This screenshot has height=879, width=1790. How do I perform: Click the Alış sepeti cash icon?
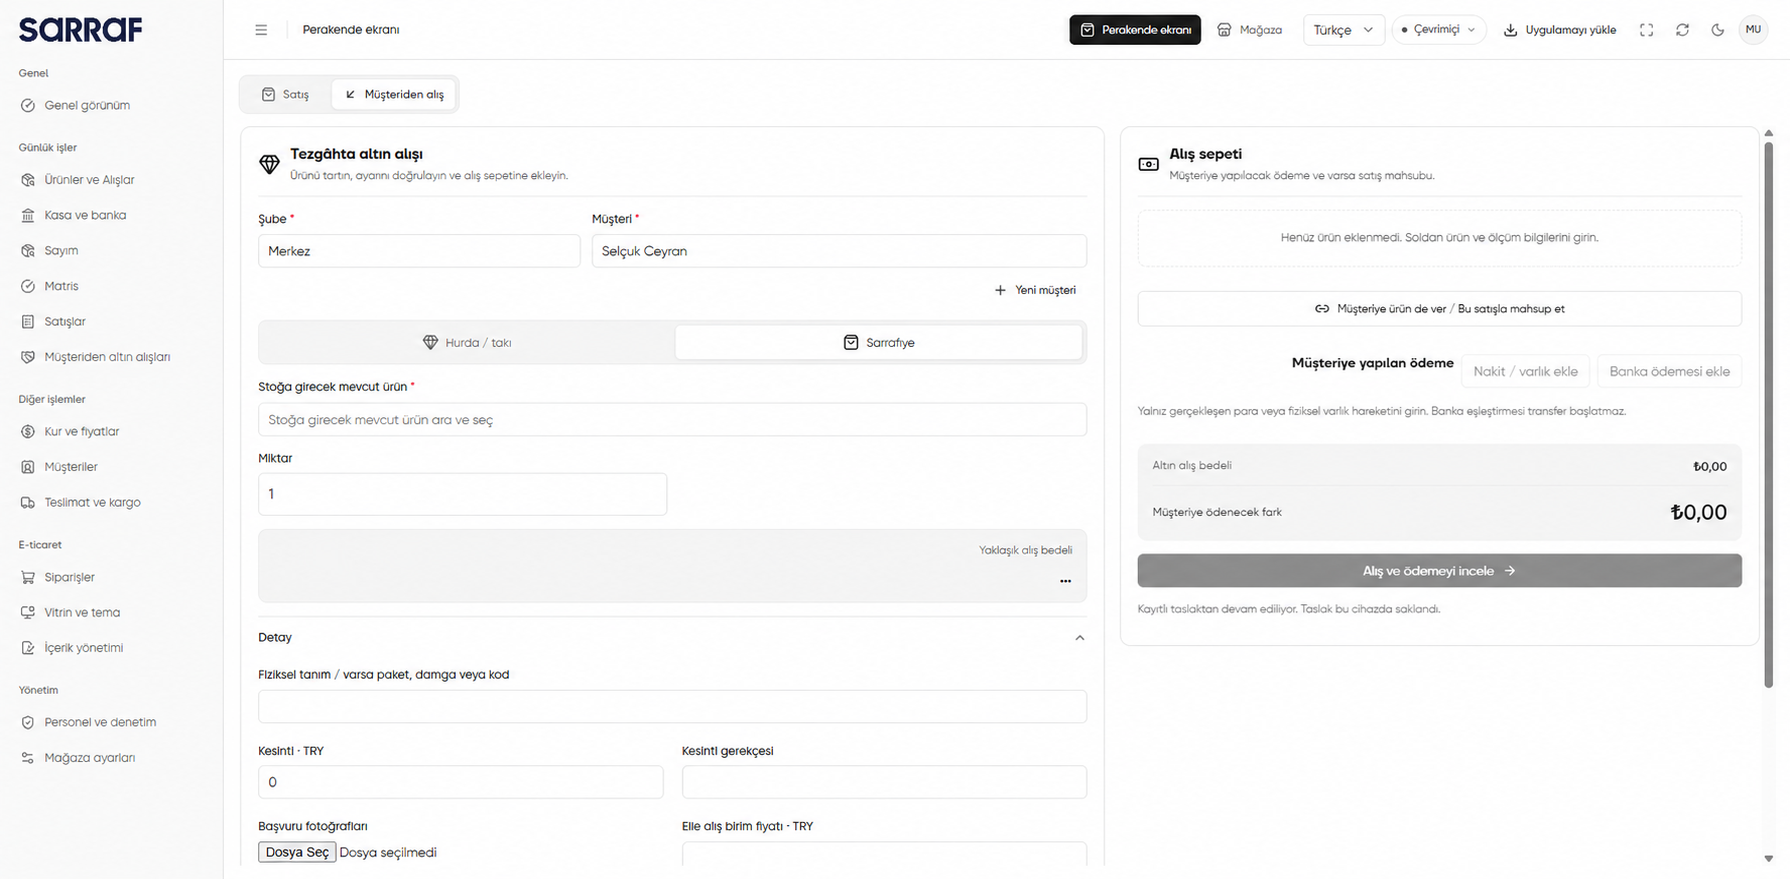(x=1148, y=164)
